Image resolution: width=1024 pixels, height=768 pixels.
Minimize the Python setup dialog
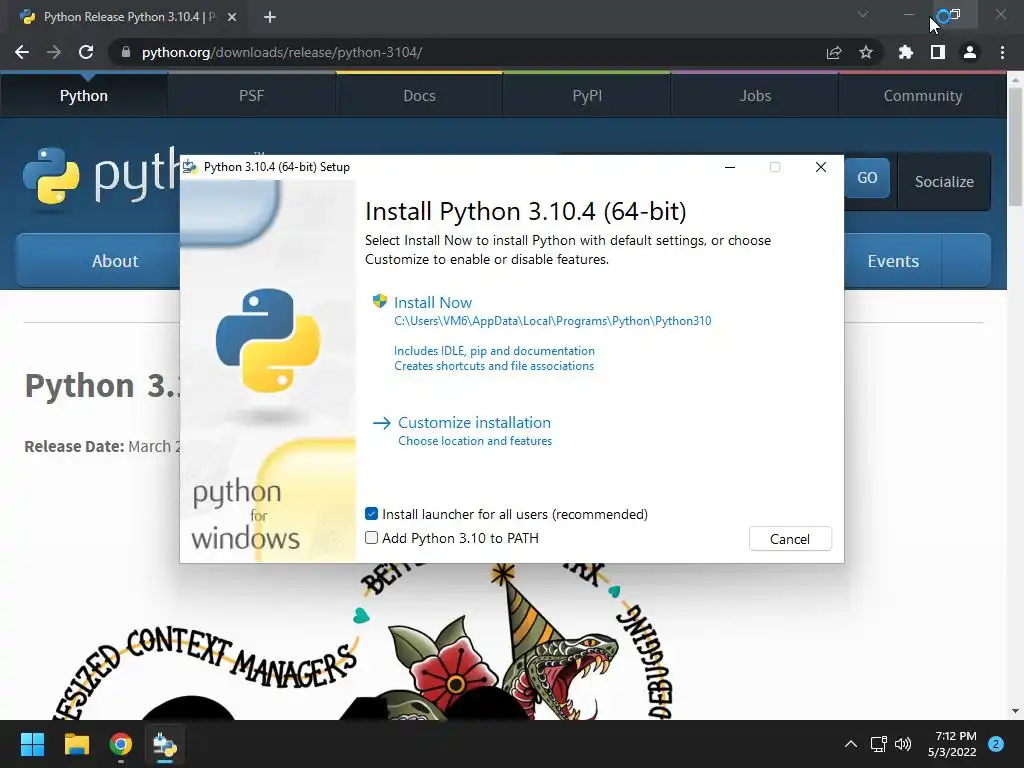click(730, 167)
